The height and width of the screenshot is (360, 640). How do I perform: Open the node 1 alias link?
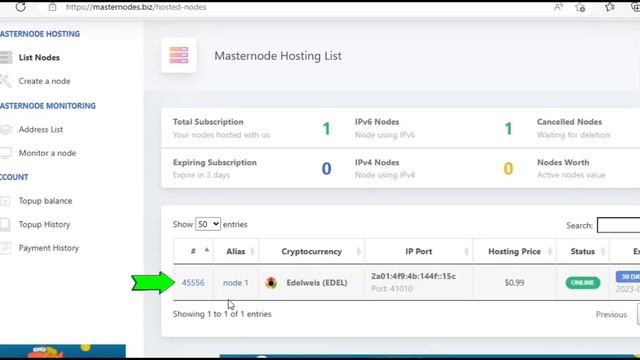[x=236, y=282]
